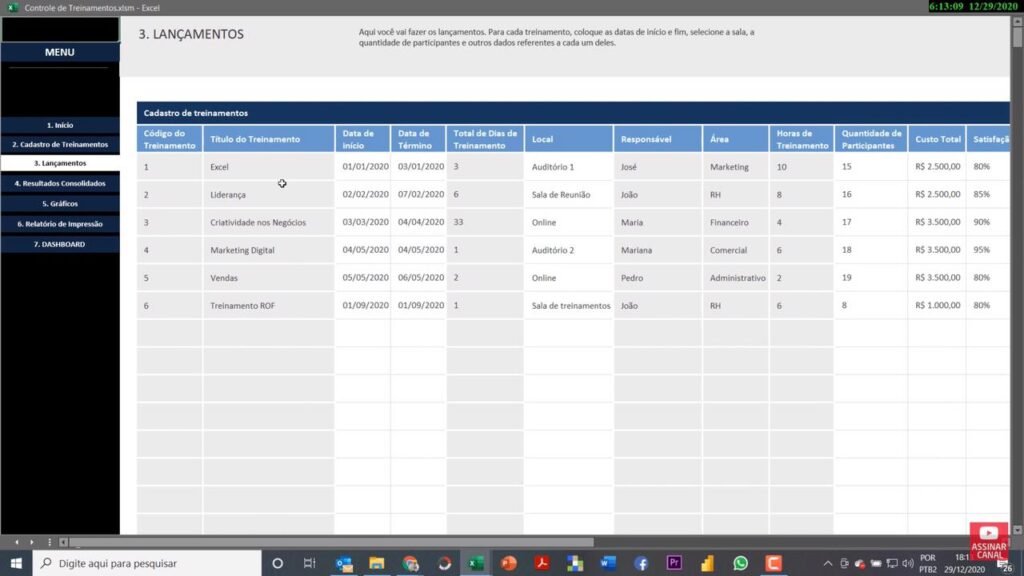Select the 'R$ 1.000,00' cost cell
Screen dimensions: 1024x576
coord(937,306)
